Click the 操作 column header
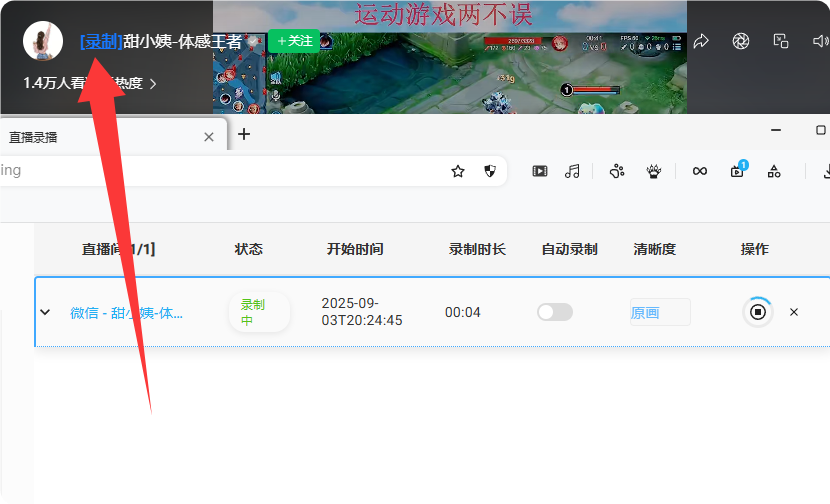 coord(754,249)
